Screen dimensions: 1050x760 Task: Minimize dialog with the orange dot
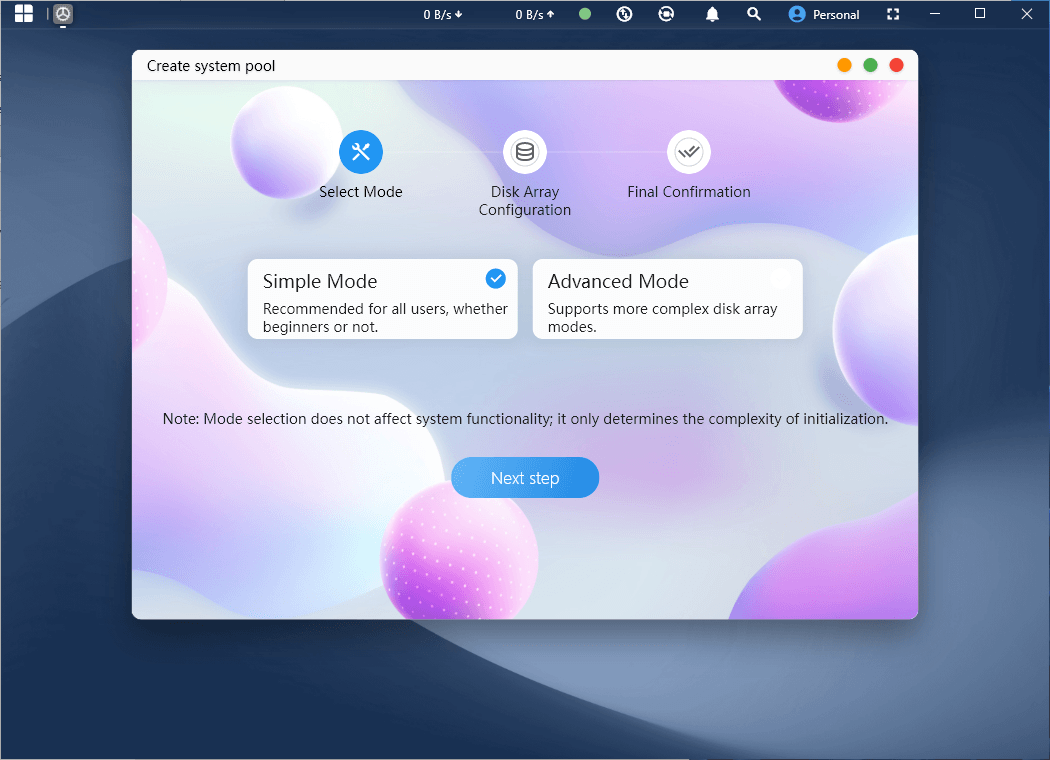[844, 65]
